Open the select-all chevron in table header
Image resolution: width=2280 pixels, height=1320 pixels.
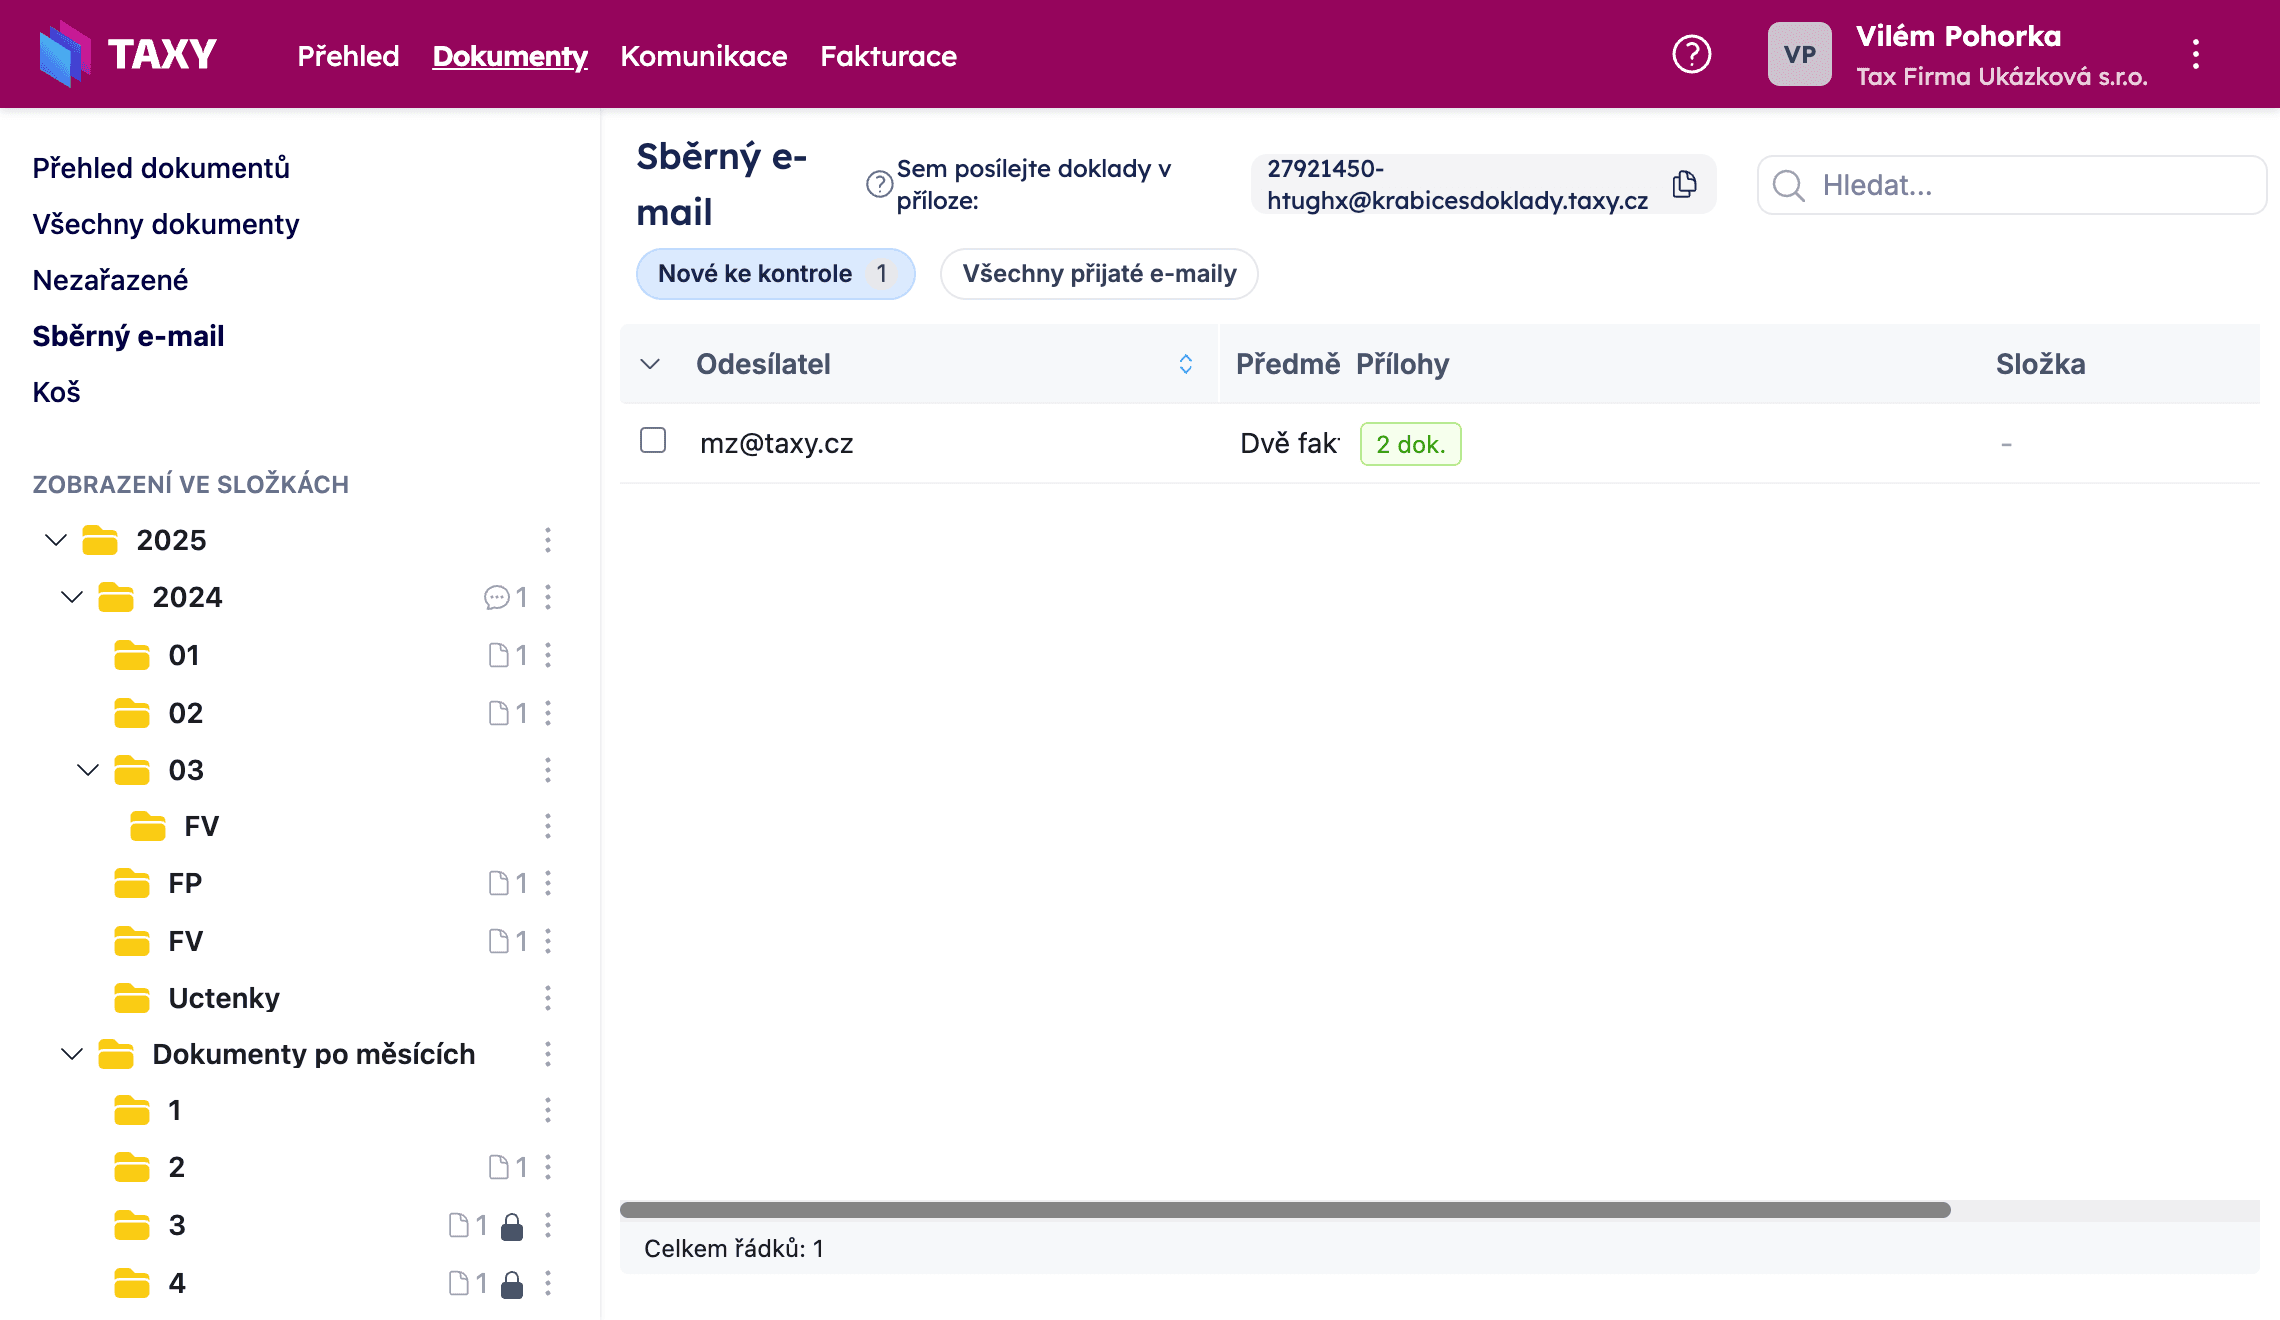click(650, 364)
